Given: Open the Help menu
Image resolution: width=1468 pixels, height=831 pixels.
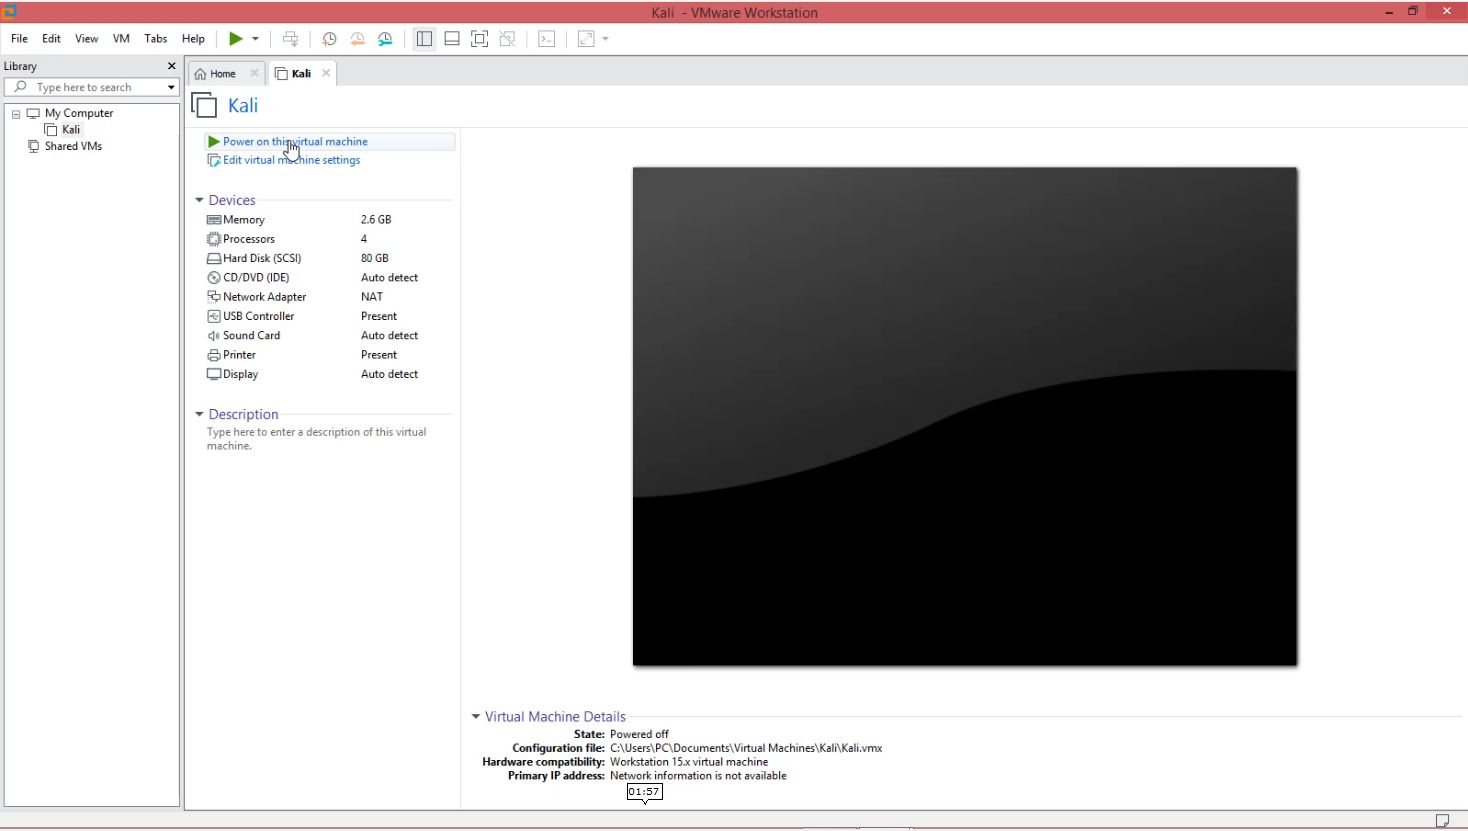Looking at the screenshot, I should [193, 39].
